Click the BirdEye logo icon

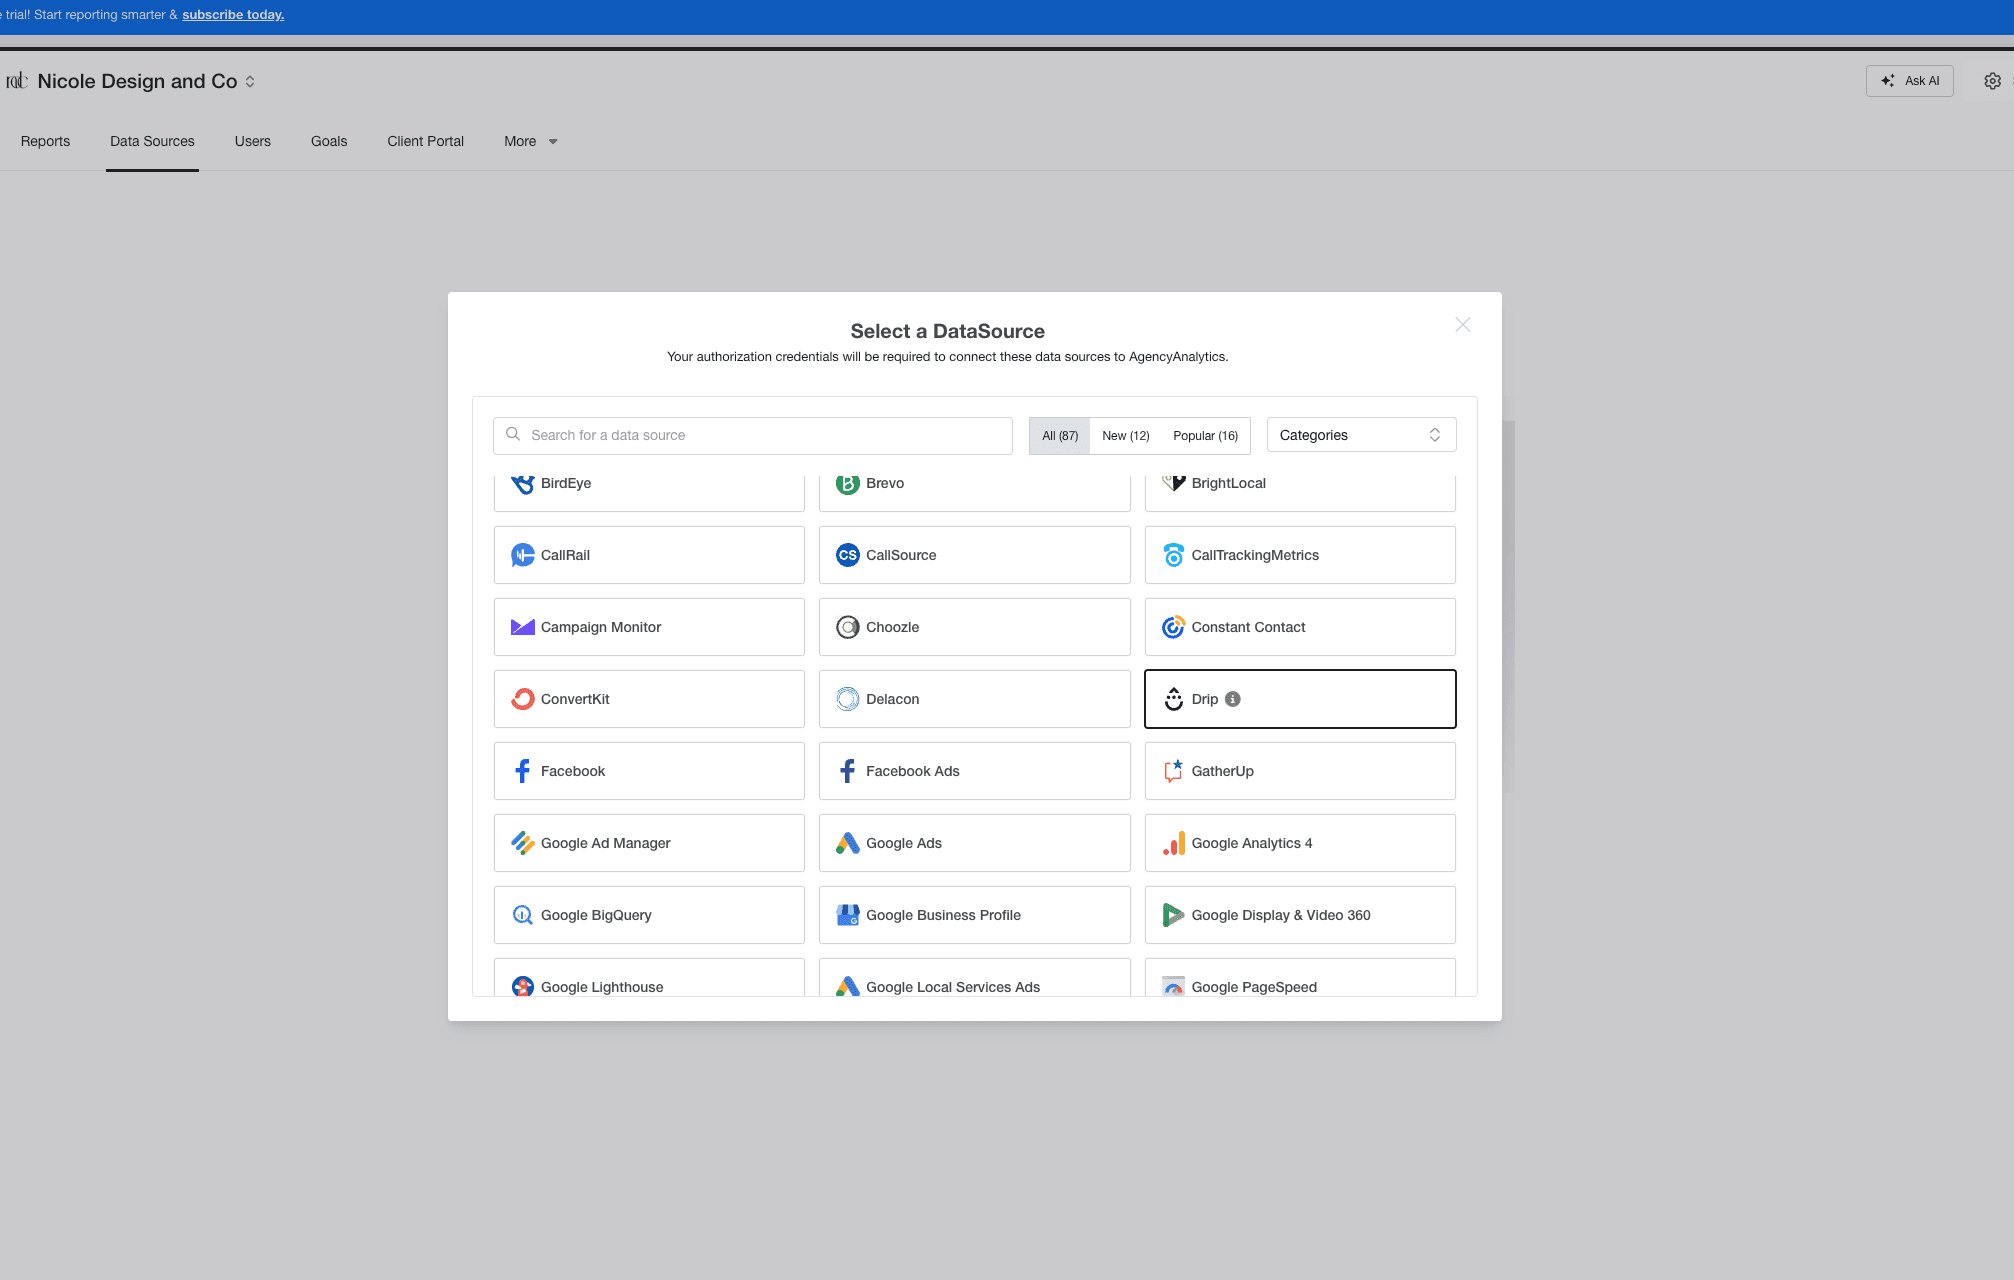point(522,484)
